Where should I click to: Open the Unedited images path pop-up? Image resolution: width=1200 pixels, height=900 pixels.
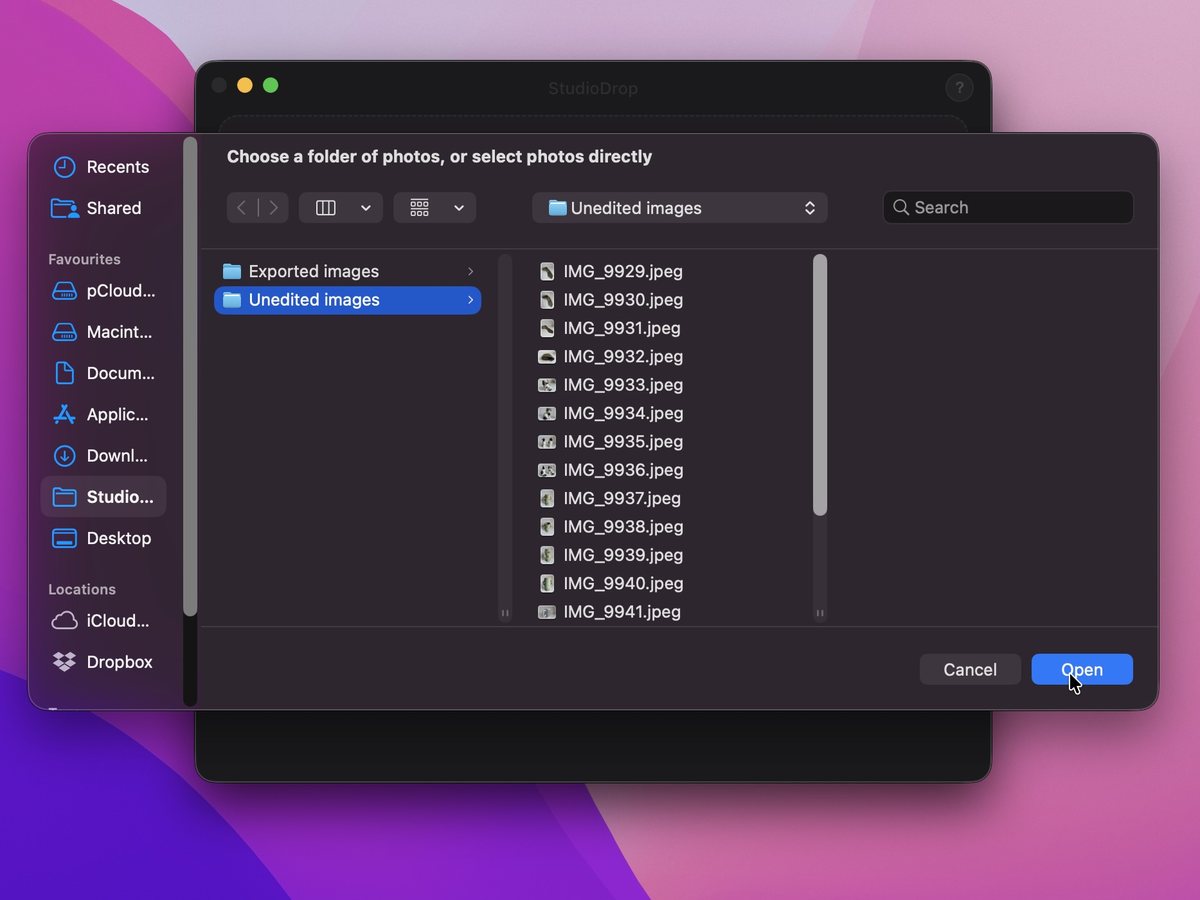[680, 208]
